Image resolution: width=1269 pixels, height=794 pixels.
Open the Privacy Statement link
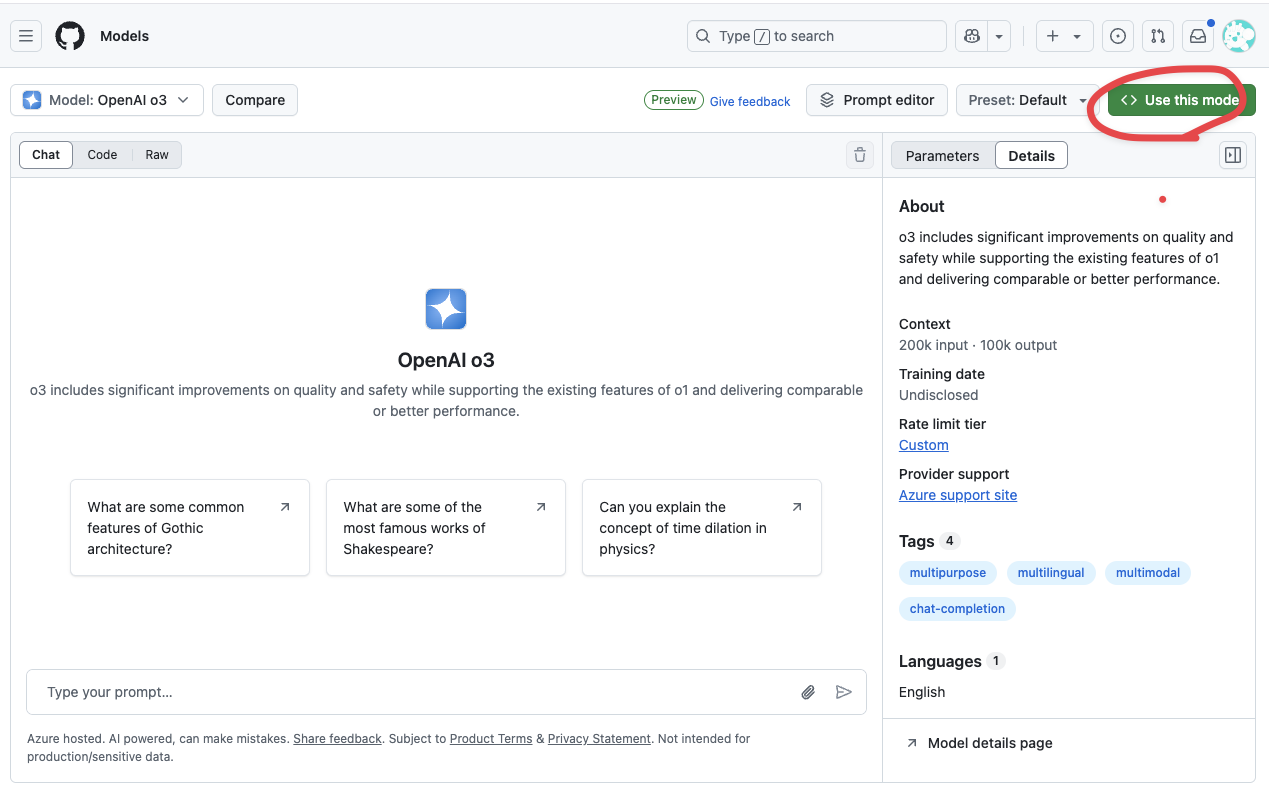point(599,739)
